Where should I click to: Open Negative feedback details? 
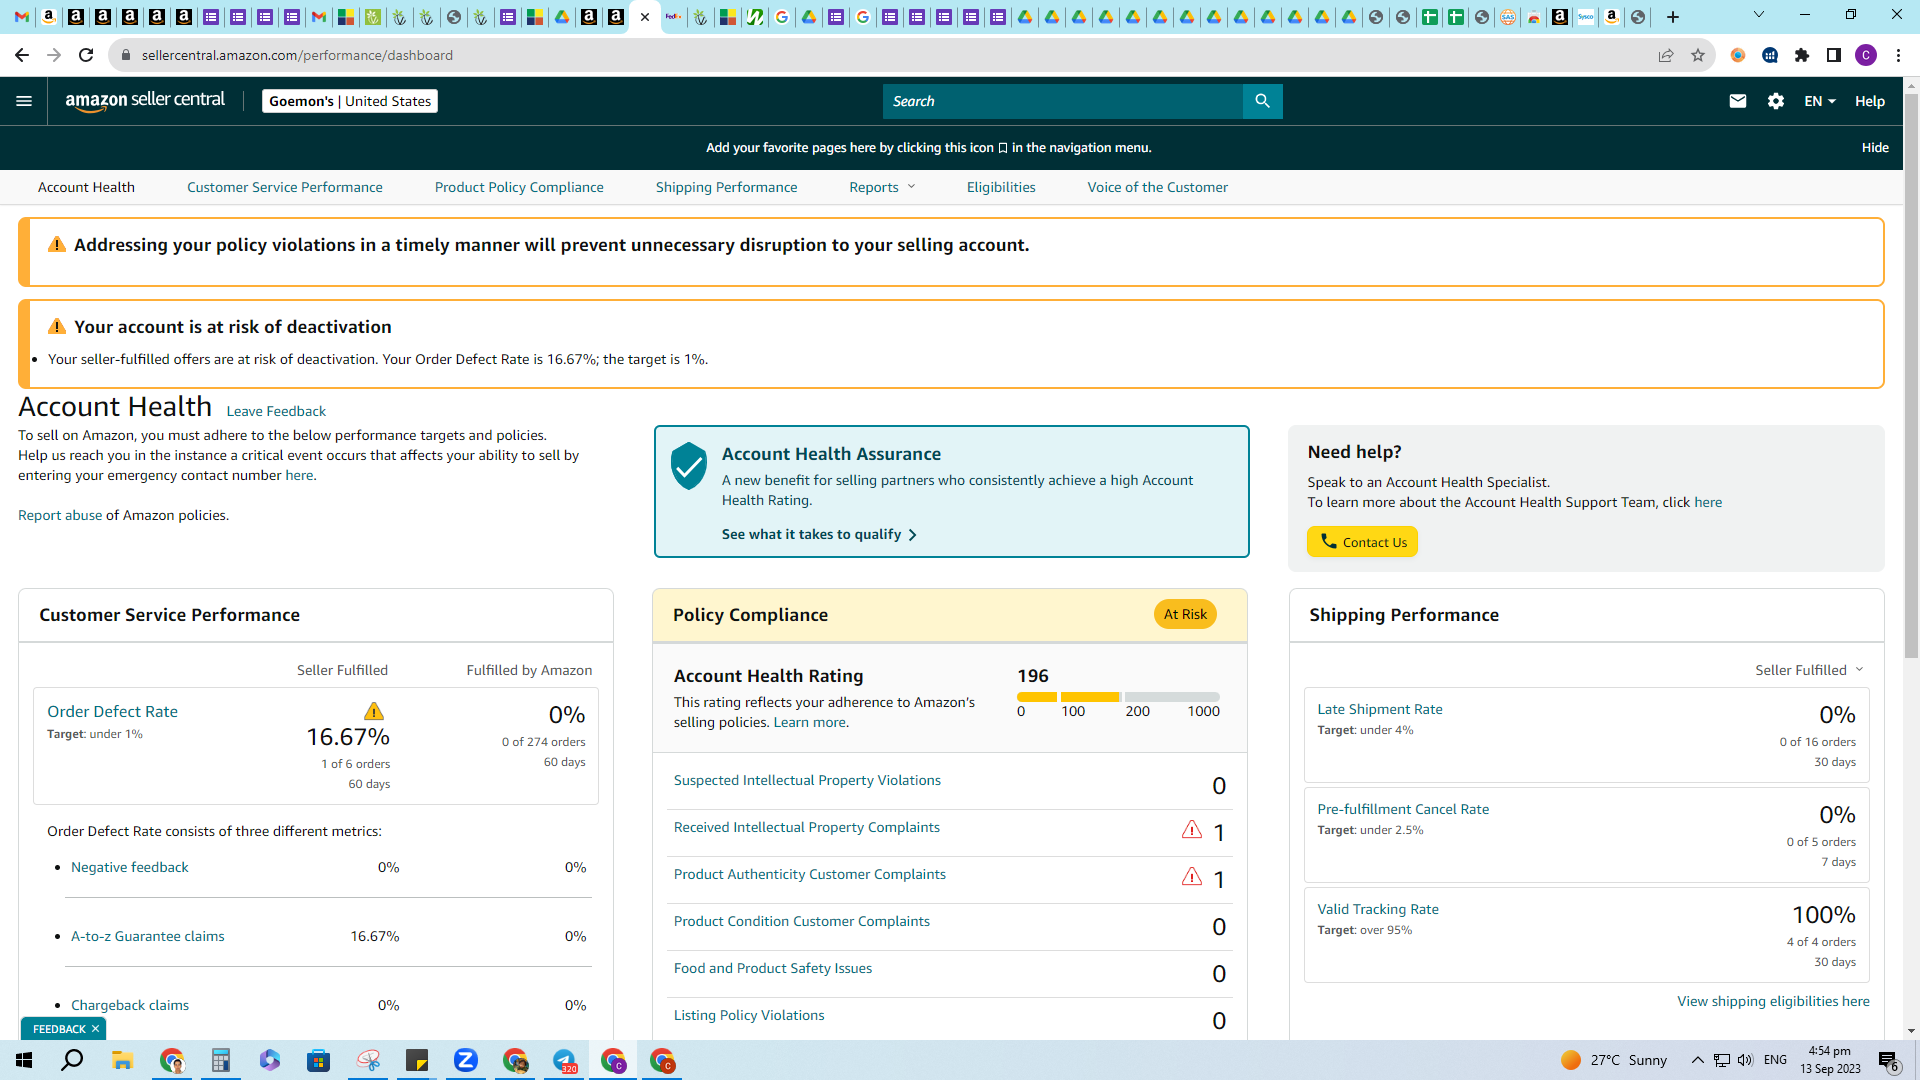tap(130, 867)
